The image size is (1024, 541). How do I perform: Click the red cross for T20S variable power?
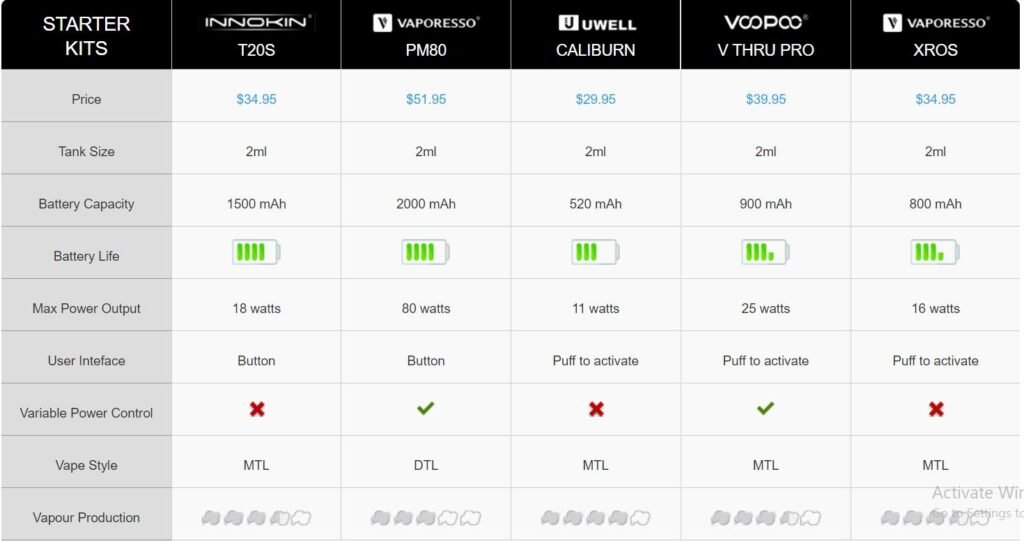tap(257, 409)
